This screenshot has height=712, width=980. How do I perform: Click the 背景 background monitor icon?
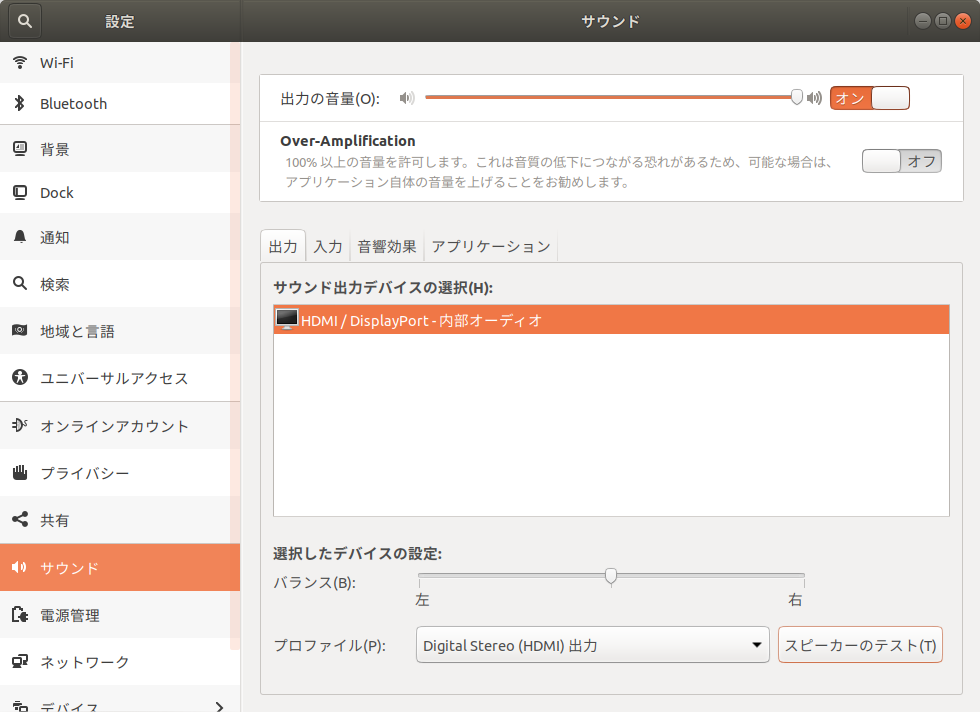pos(20,149)
